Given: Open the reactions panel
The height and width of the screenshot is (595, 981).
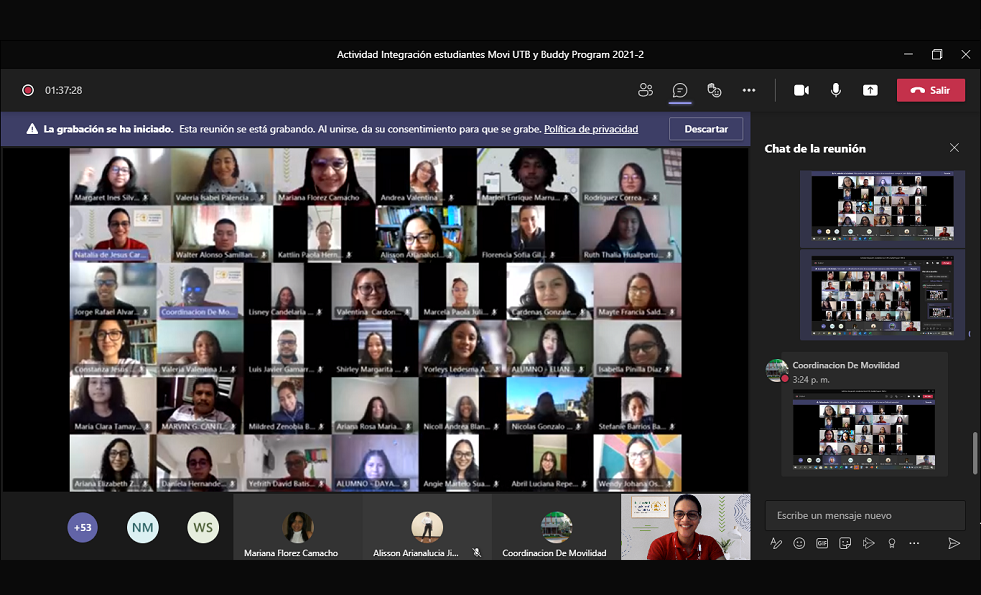Looking at the screenshot, I should [714, 90].
